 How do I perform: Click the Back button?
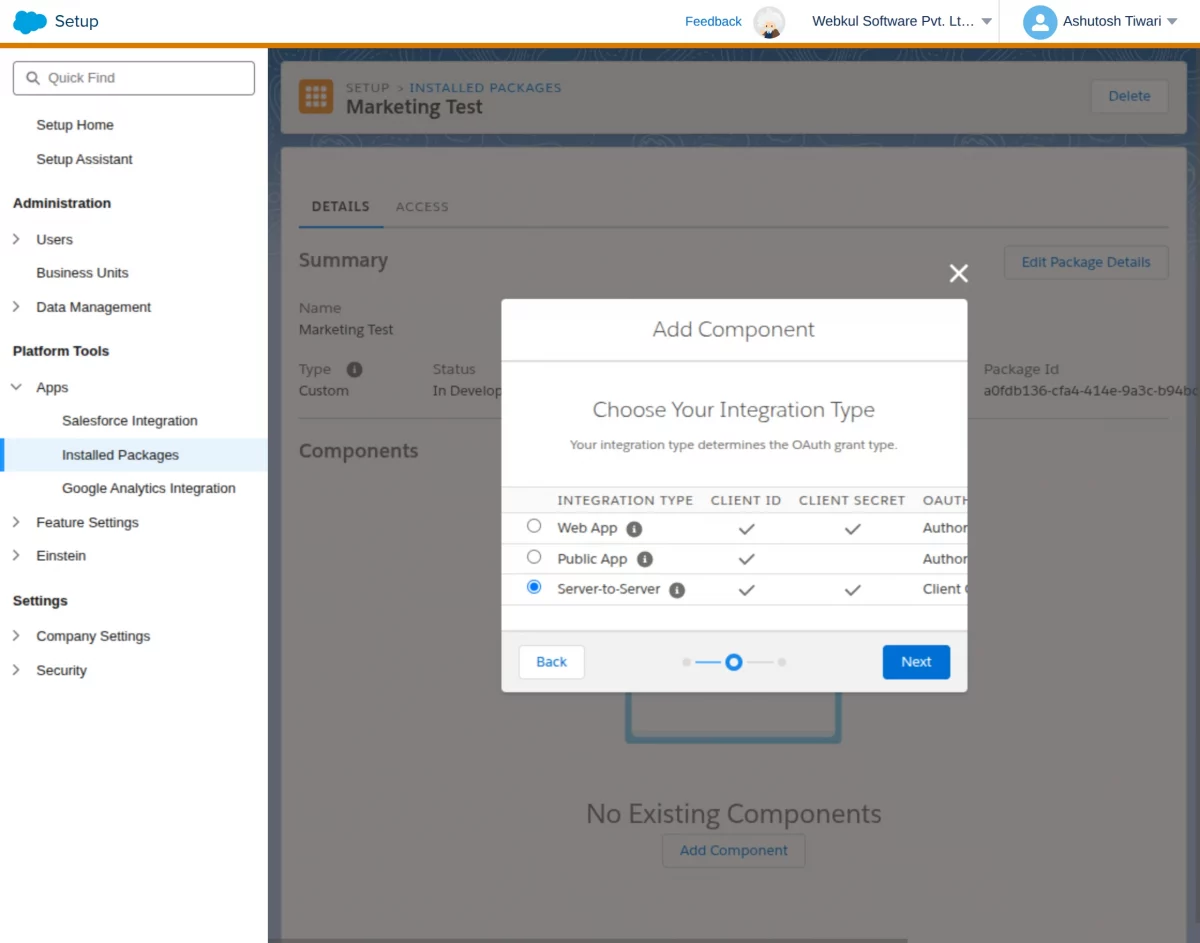click(551, 662)
